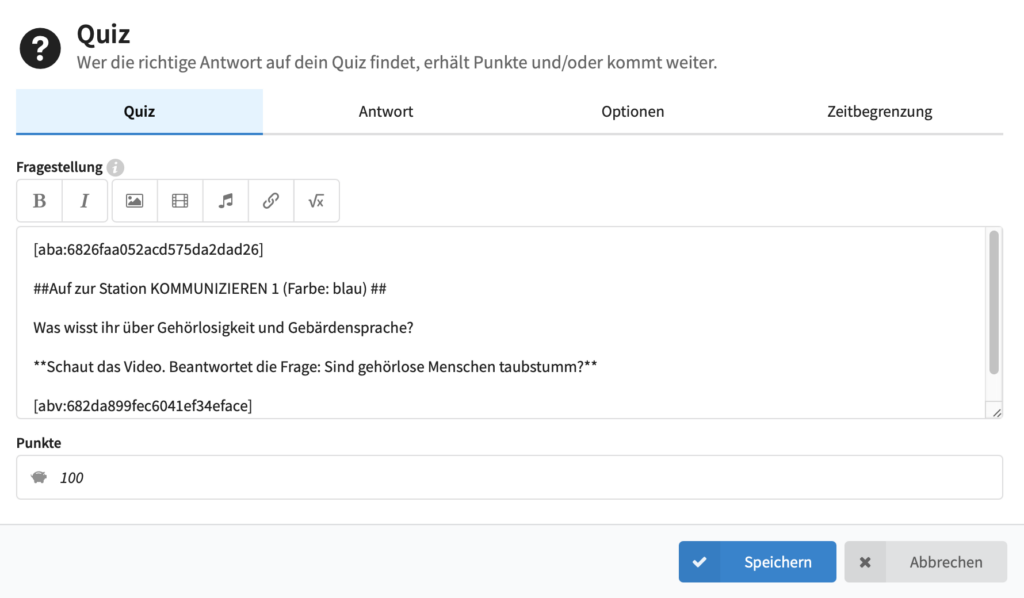This screenshot has width=1024, height=598.
Task: Save the quiz with Speichern
Action: click(757, 562)
